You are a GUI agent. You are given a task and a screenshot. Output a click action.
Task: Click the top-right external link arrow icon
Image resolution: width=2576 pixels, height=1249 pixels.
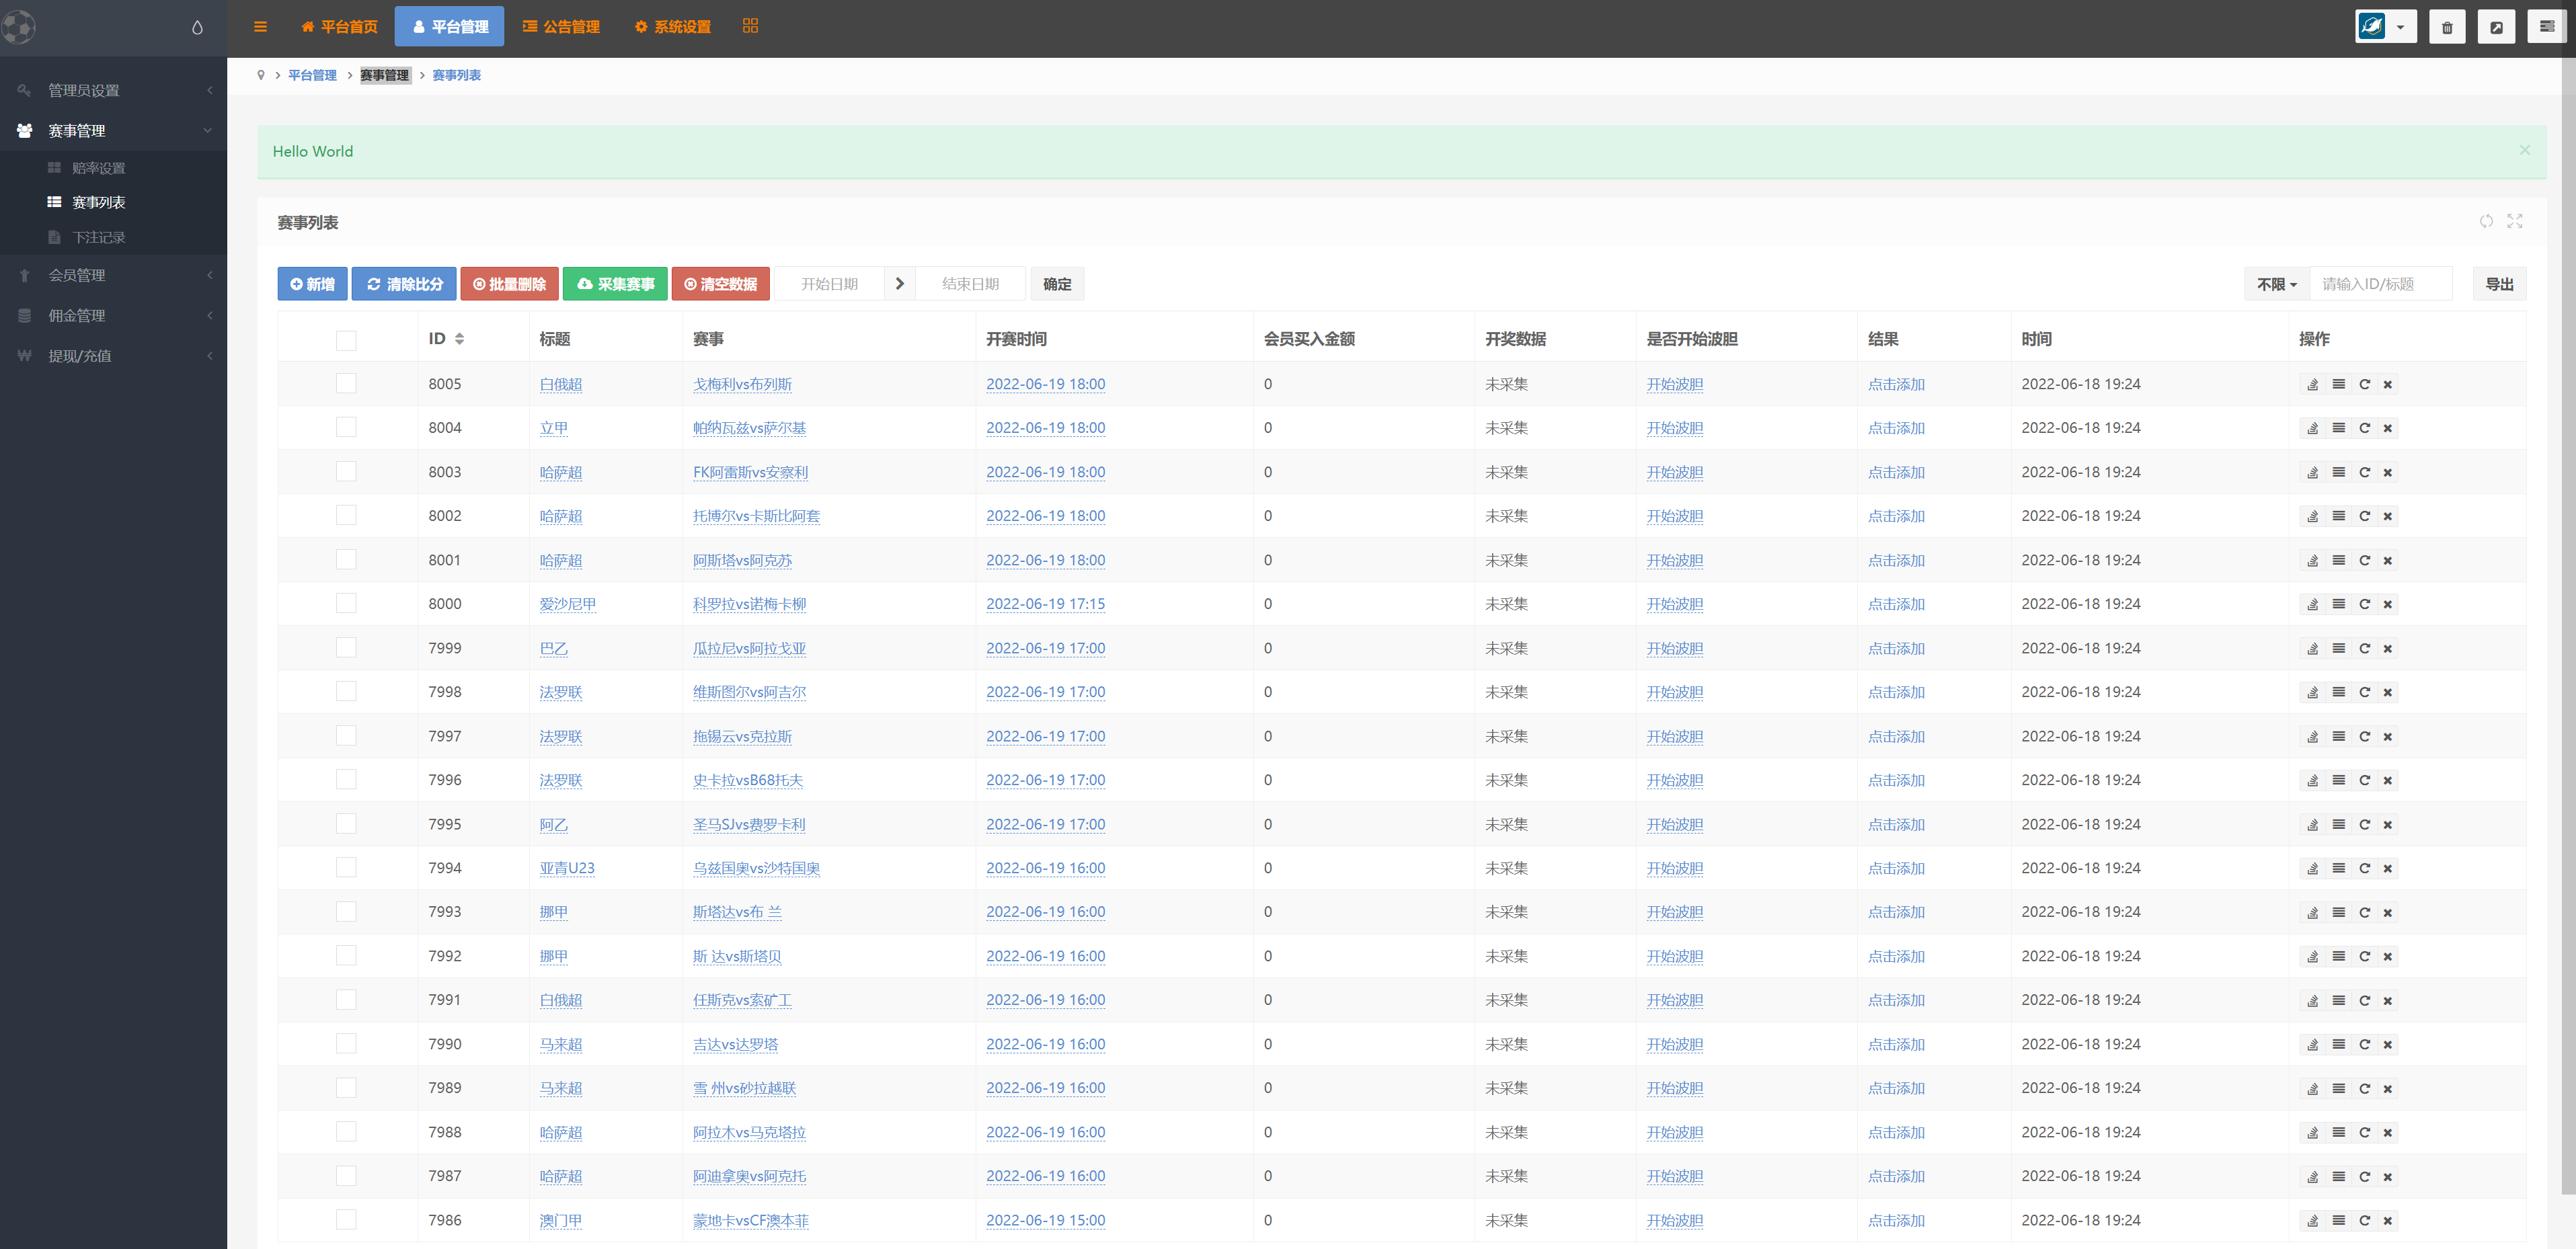coord(2496,27)
